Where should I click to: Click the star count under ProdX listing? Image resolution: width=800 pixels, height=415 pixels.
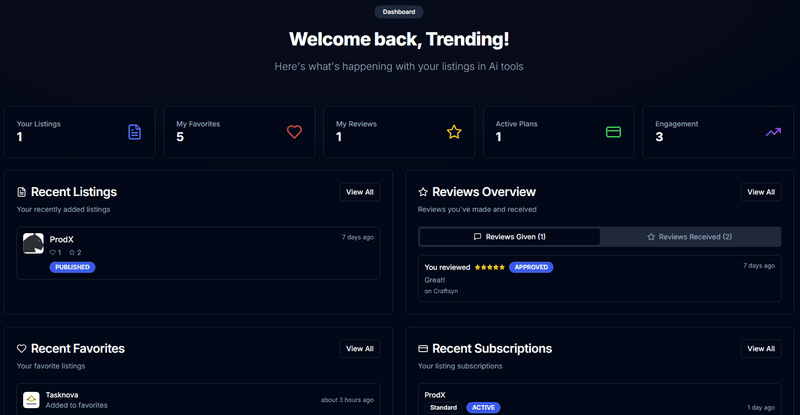click(x=75, y=253)
